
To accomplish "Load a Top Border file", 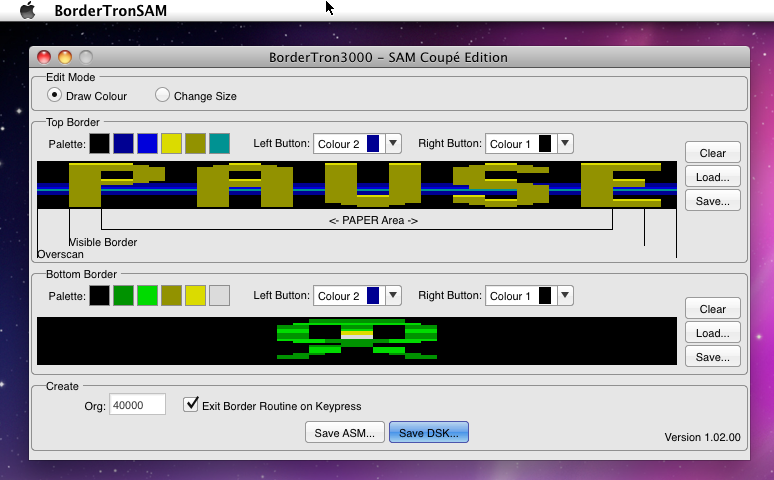I will point(712,177).
